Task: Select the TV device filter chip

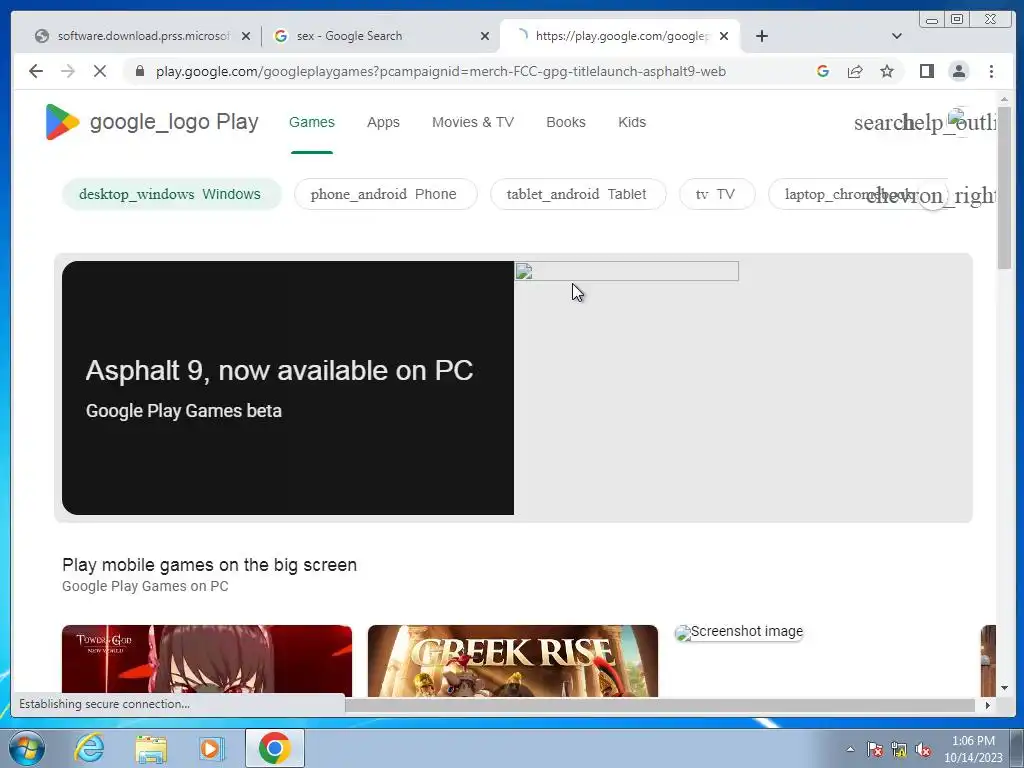Action: (x=717, y=194)
